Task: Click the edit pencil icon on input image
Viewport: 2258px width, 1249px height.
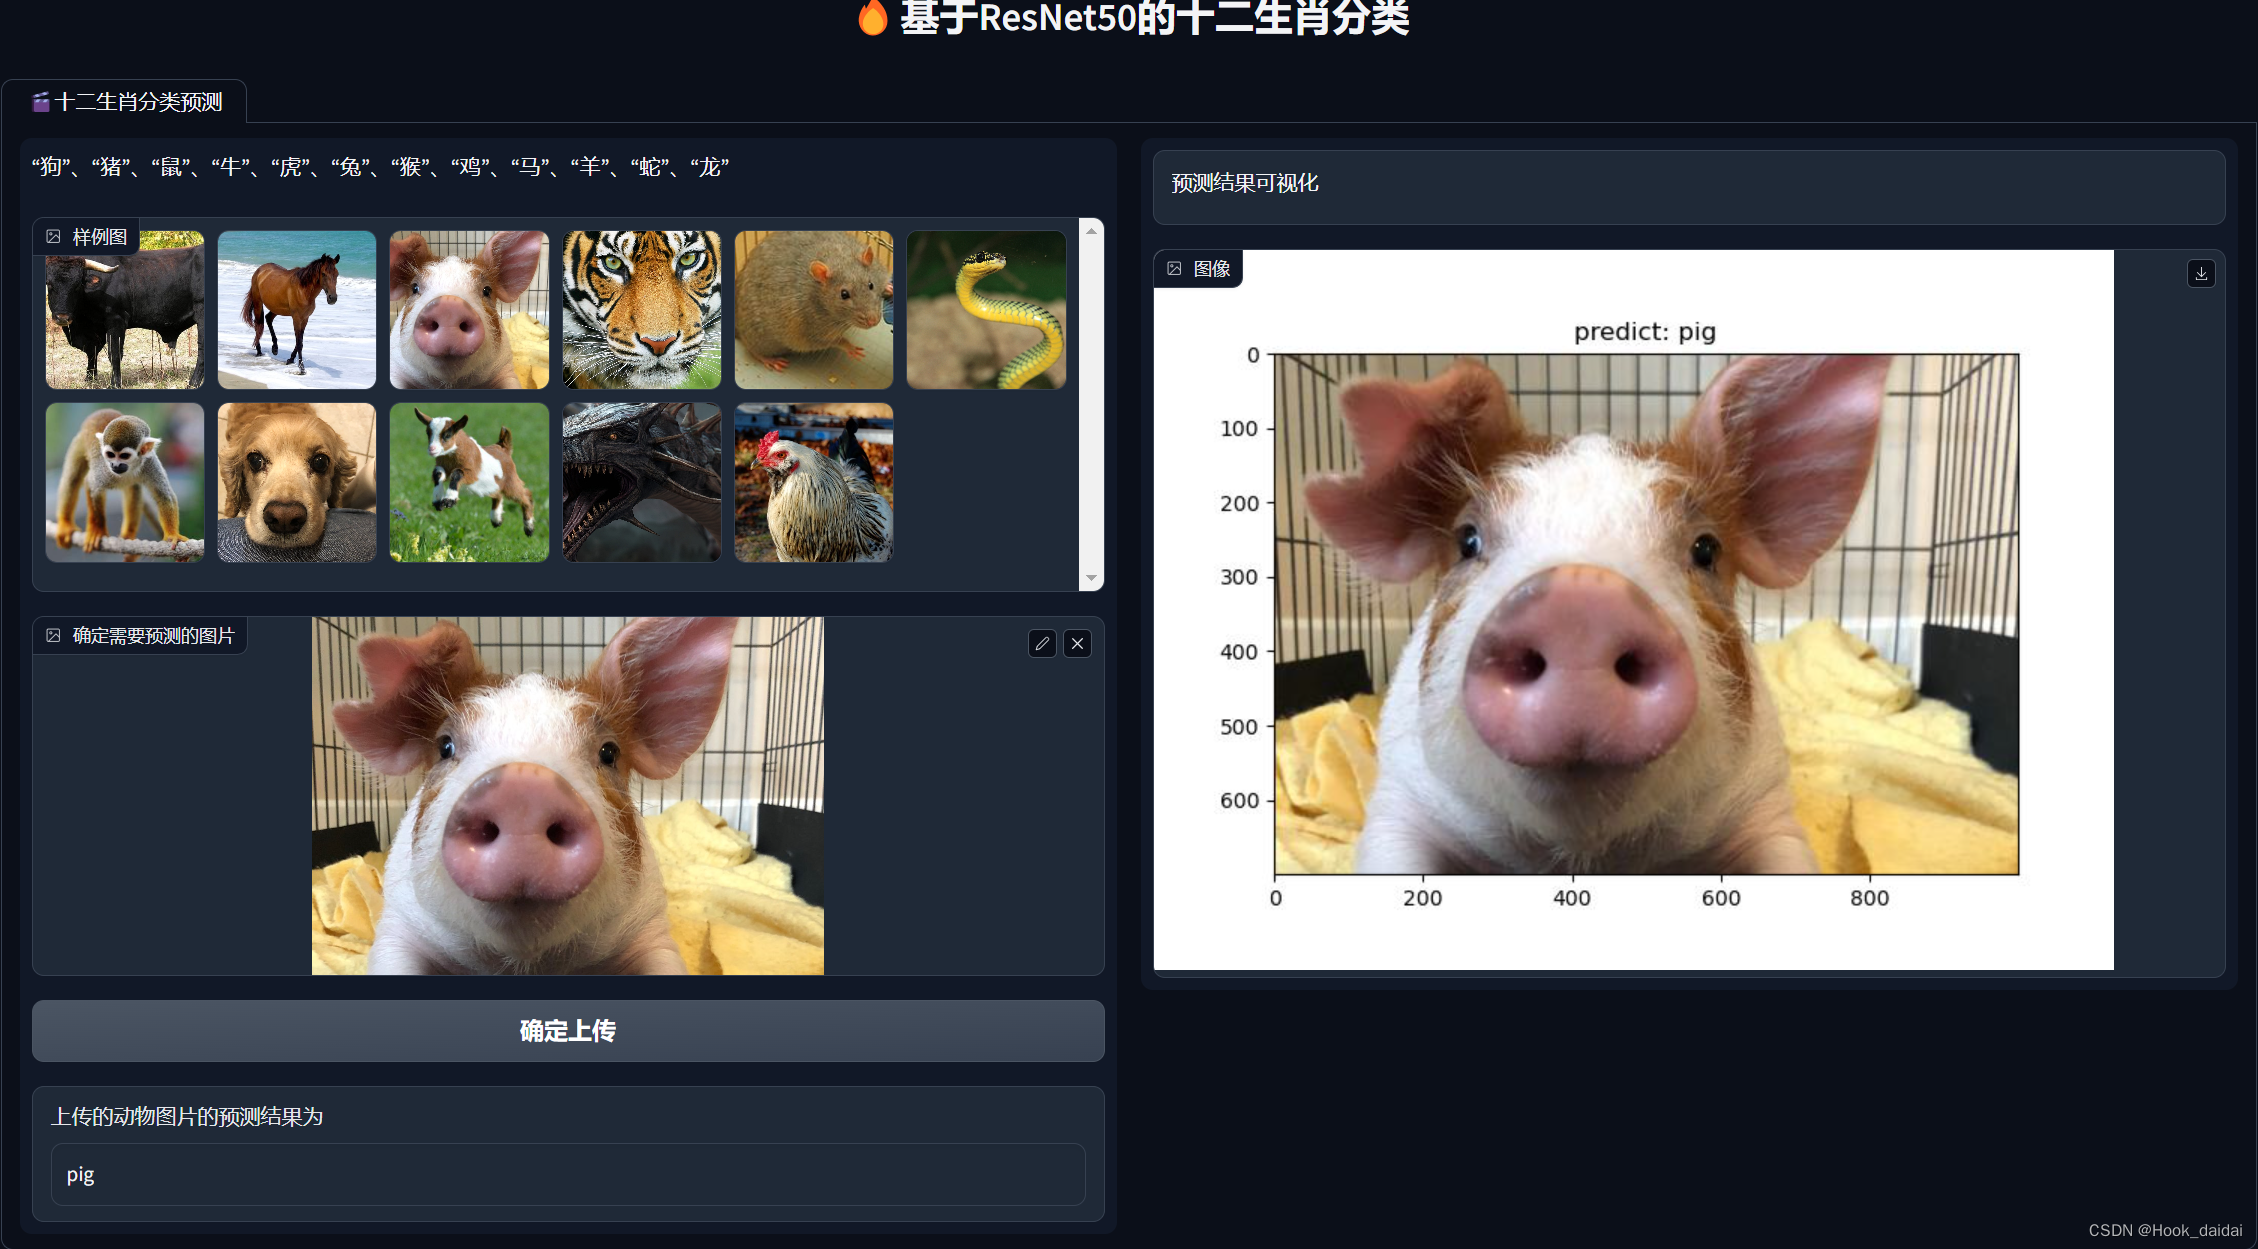Action: pos(1042,644)
